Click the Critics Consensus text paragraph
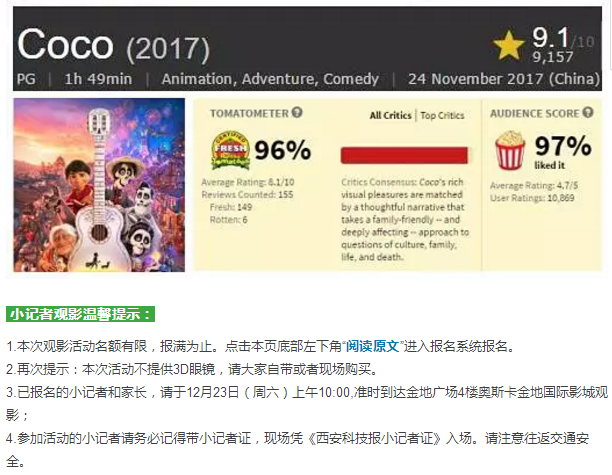This screenshot has width=612, height=475. coord(405,220)
